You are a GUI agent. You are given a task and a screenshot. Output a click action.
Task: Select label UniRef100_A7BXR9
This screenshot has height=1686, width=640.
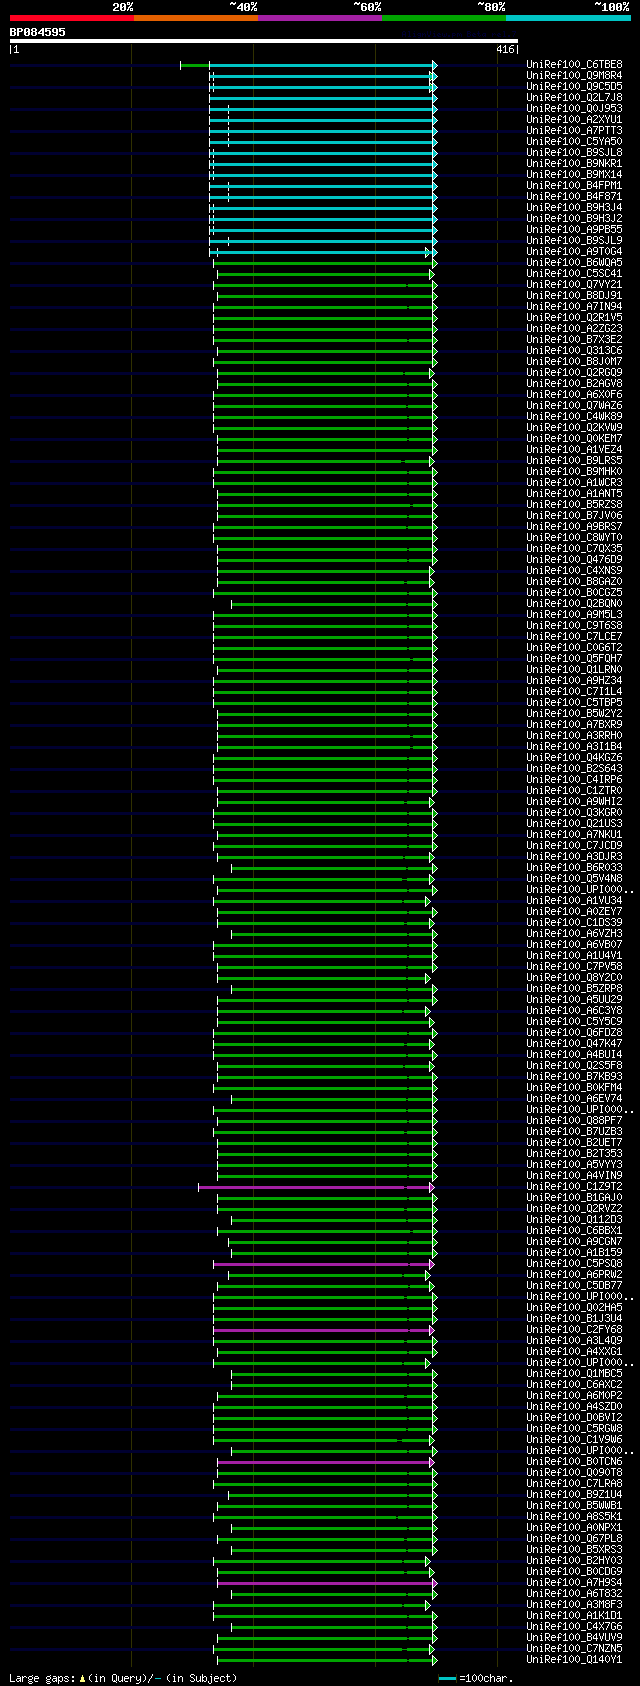[x=574, y=725]
